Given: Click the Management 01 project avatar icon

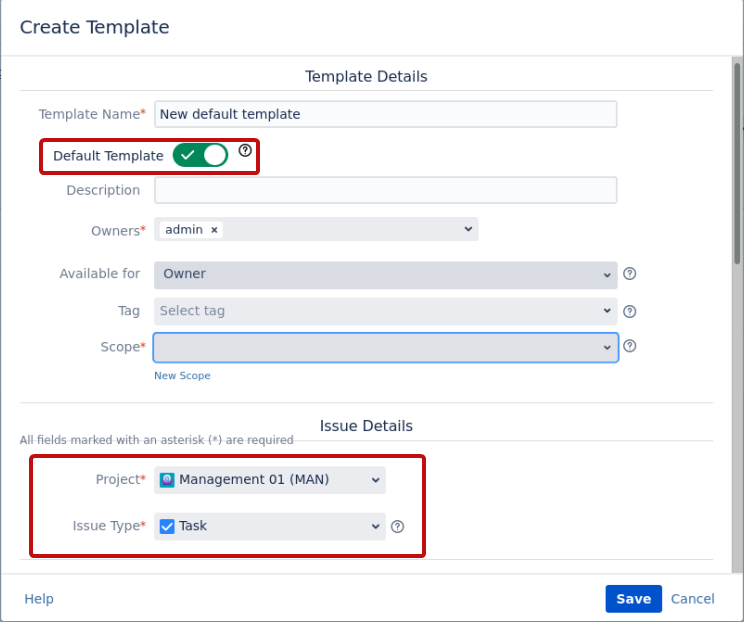Looking at the screenshot, I should click(167, 480).
